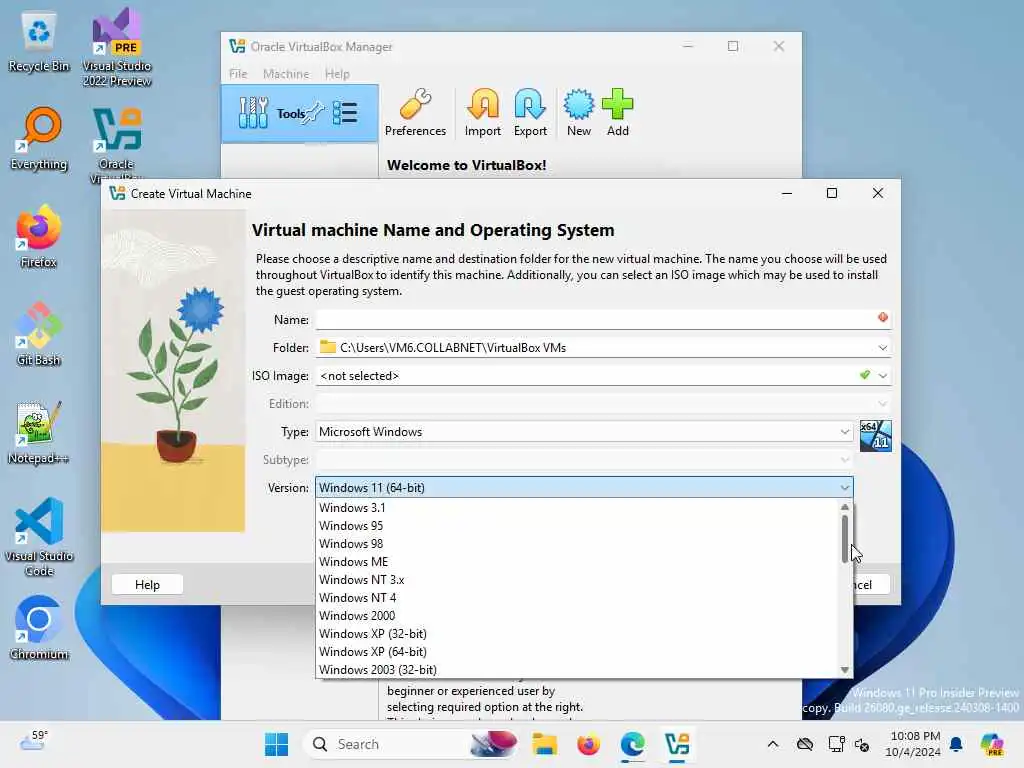Open the Type dropdown showing Microsoft Windows
Image resolution: width=1024 pixels, height=768 pixels.
pyautogui.click(x=584, y=432)
